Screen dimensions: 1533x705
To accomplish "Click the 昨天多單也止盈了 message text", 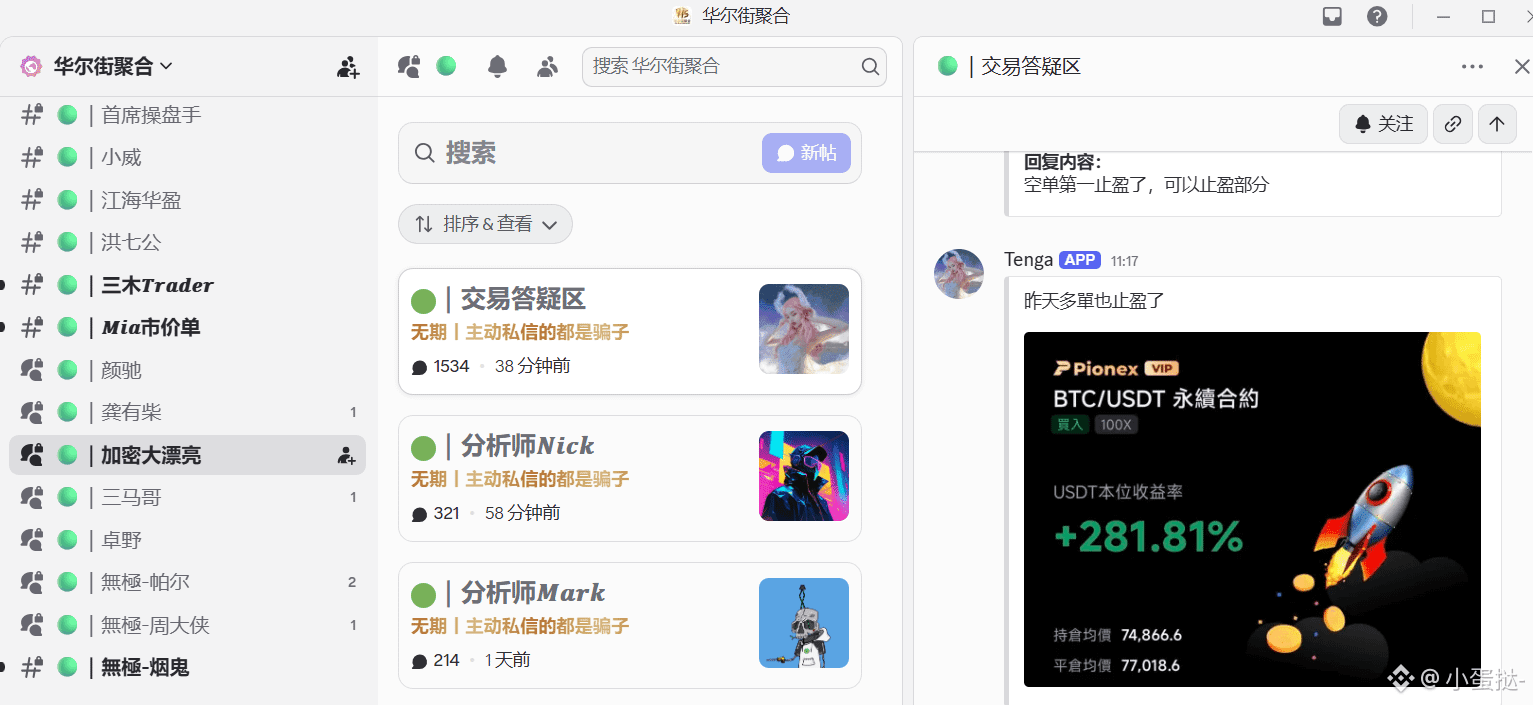I will click(1094, 300).
